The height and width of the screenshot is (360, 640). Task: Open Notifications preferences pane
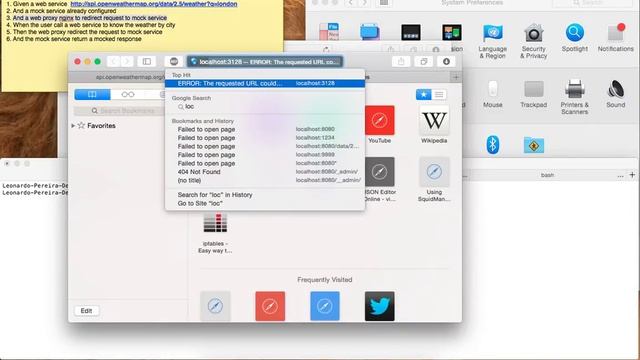coord(616,38)
